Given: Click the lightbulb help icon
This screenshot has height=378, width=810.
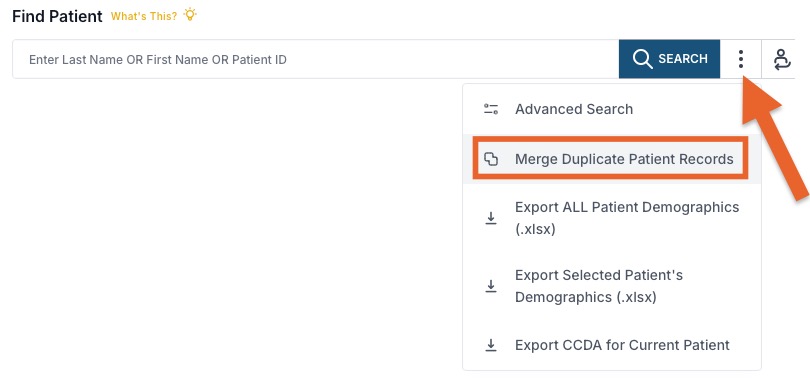Looking at the screenshot, I should (x=190, y=15).
